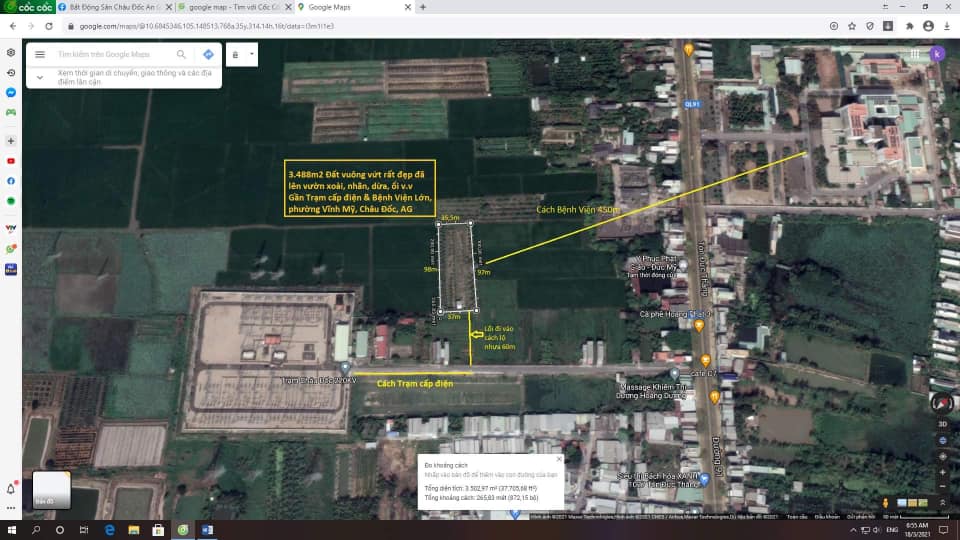Open File Explorer from the taskbar
This screenshot has width=960, height=540.
[x=133, y=530]
